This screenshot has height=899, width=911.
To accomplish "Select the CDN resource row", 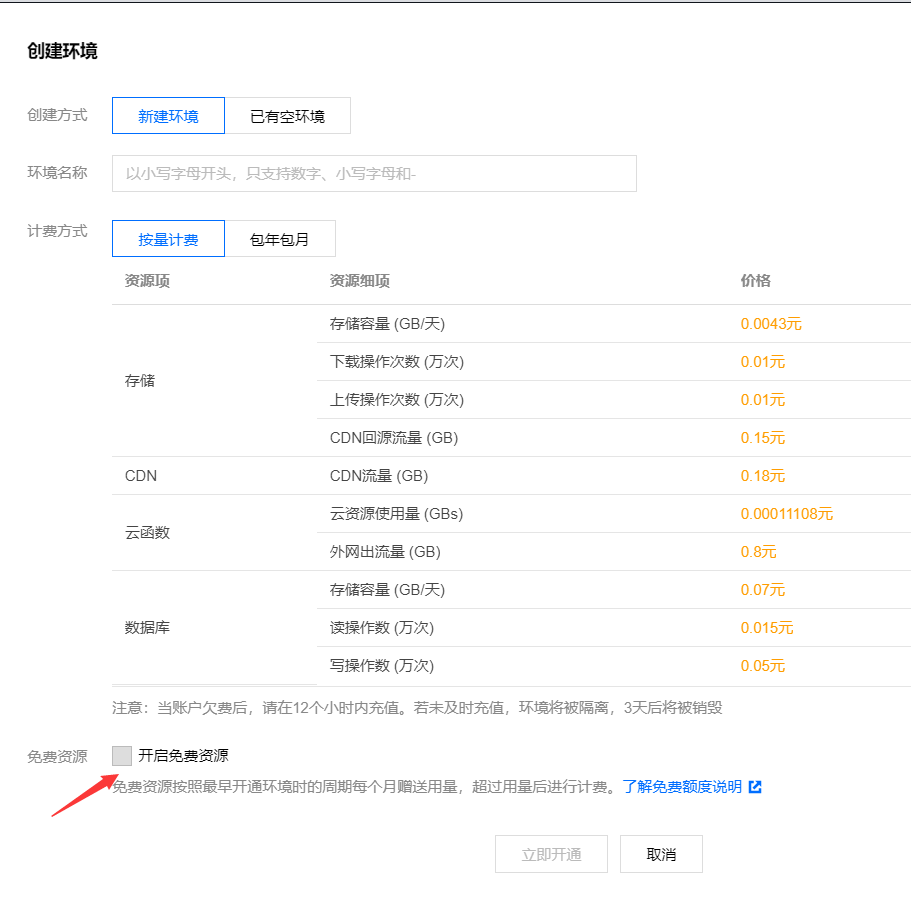I will pos(141,475).
